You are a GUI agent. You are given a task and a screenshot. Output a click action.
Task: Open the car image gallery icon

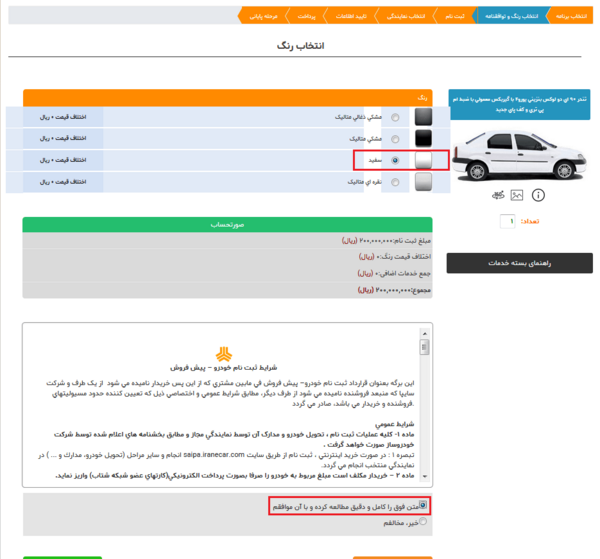517,195
